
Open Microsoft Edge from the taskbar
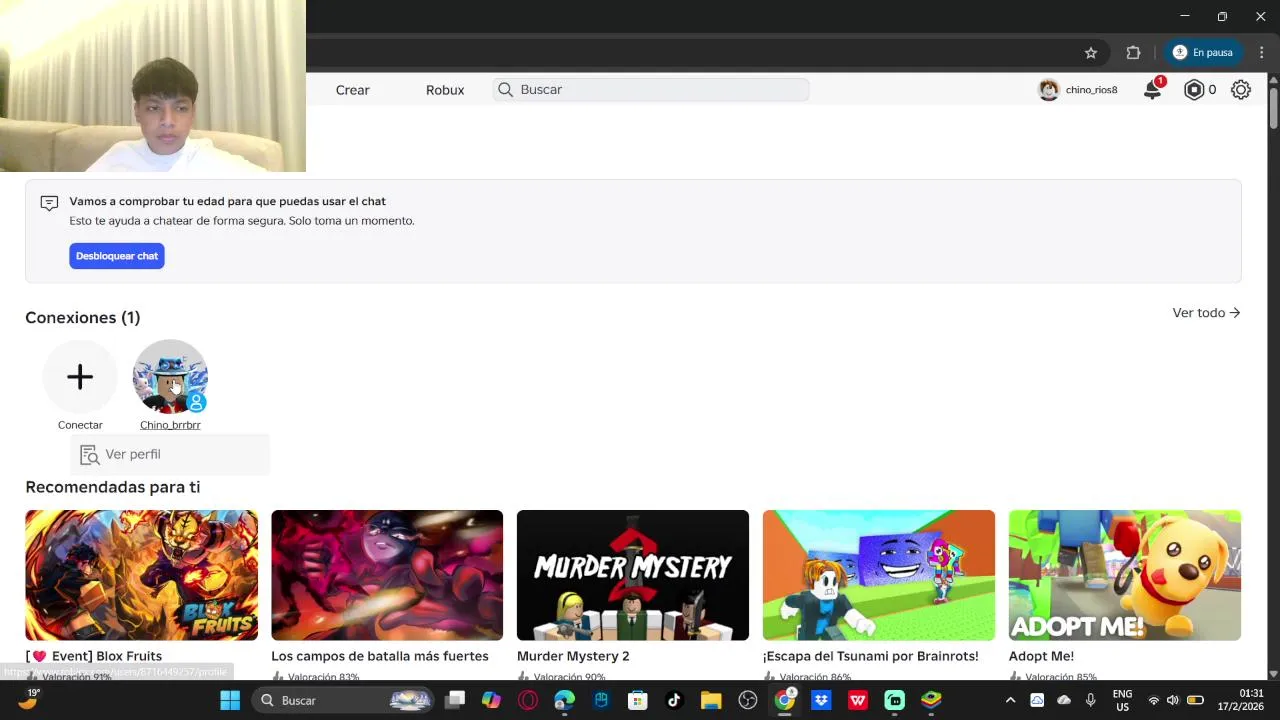pos(565,700)
